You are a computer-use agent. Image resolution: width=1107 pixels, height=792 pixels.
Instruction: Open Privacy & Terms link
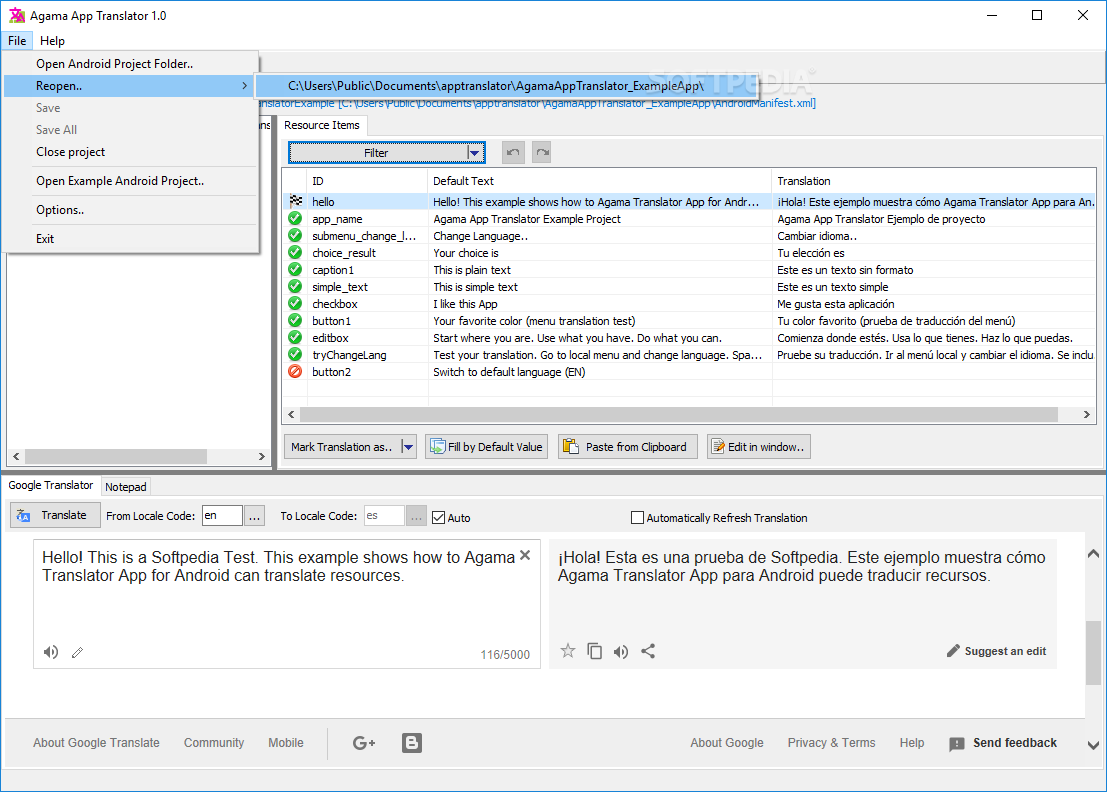831,743
